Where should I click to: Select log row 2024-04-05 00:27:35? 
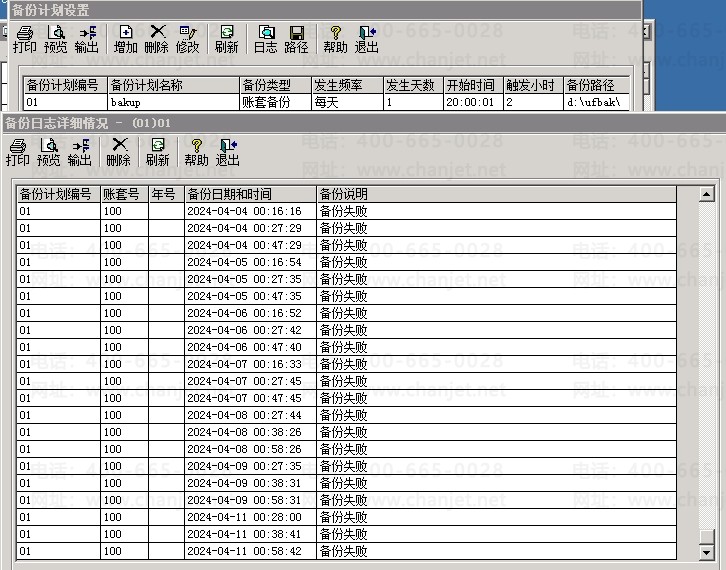click(346, 279)
